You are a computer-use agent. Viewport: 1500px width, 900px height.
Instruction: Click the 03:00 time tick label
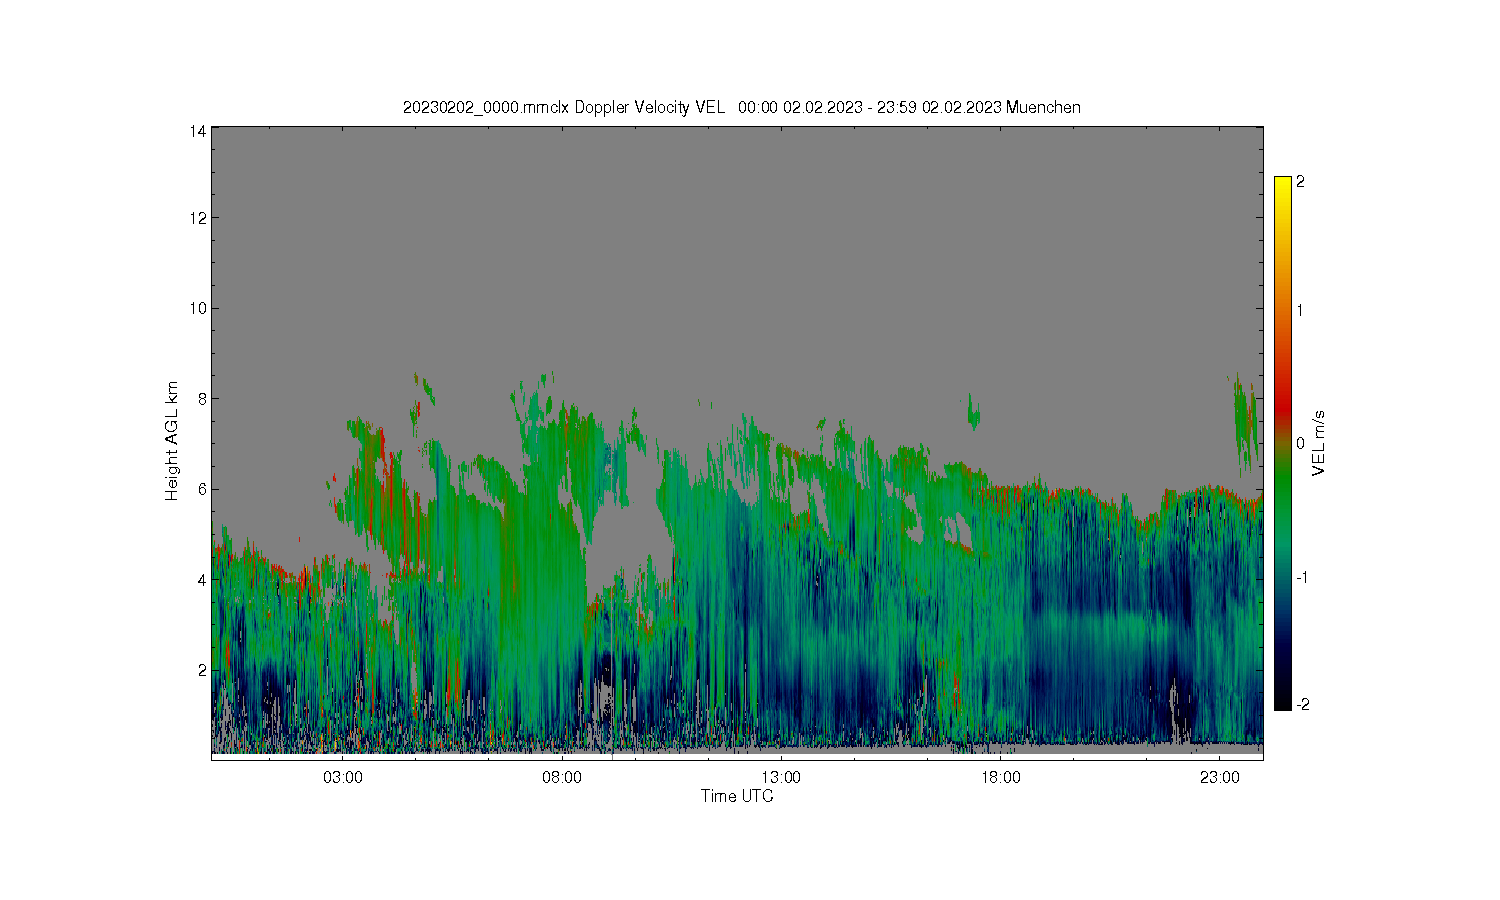pyautogui.click(x=343, y=778)
